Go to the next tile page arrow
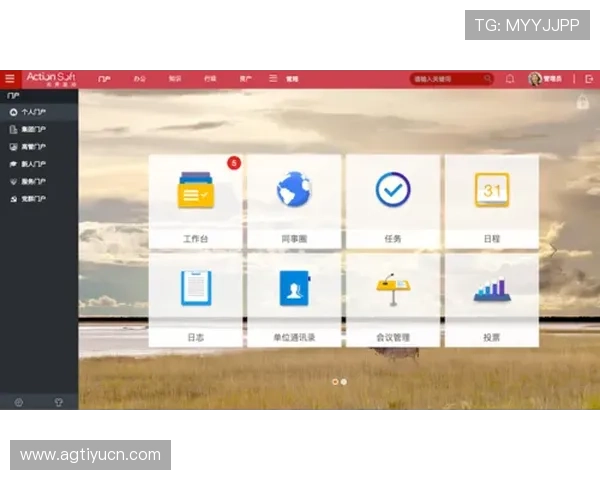600x480 pixels. coord(553,250)
